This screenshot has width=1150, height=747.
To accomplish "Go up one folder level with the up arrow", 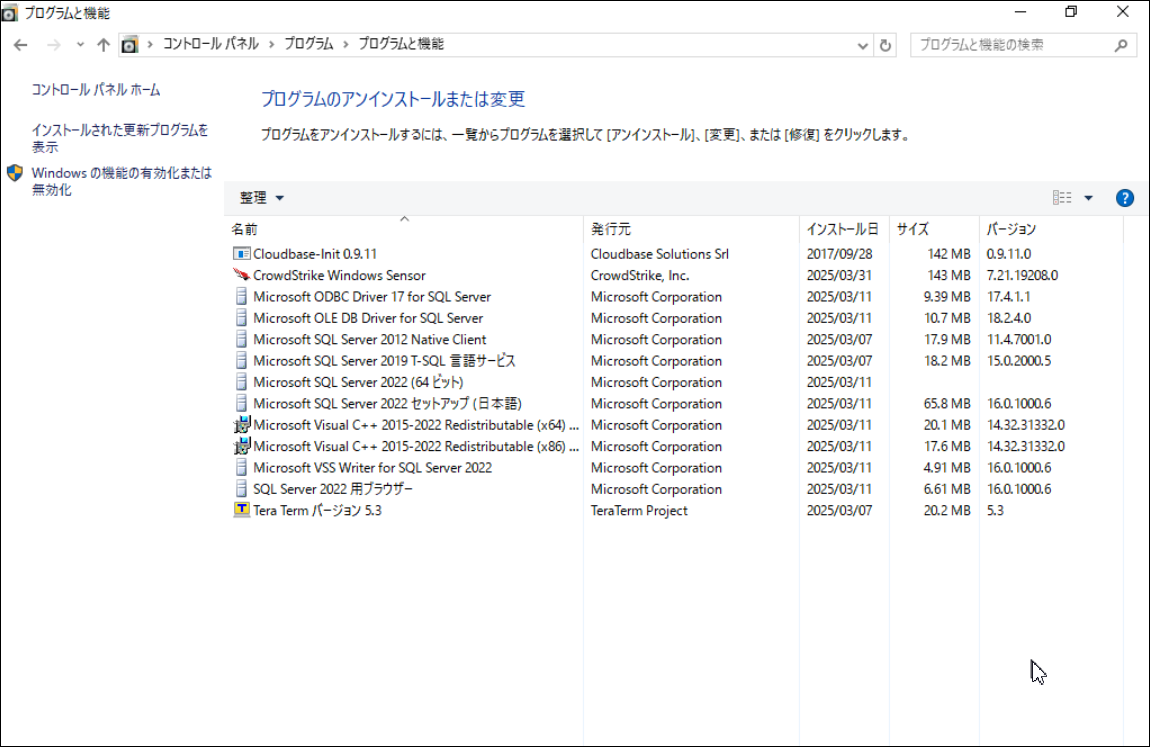I will 103,45.
